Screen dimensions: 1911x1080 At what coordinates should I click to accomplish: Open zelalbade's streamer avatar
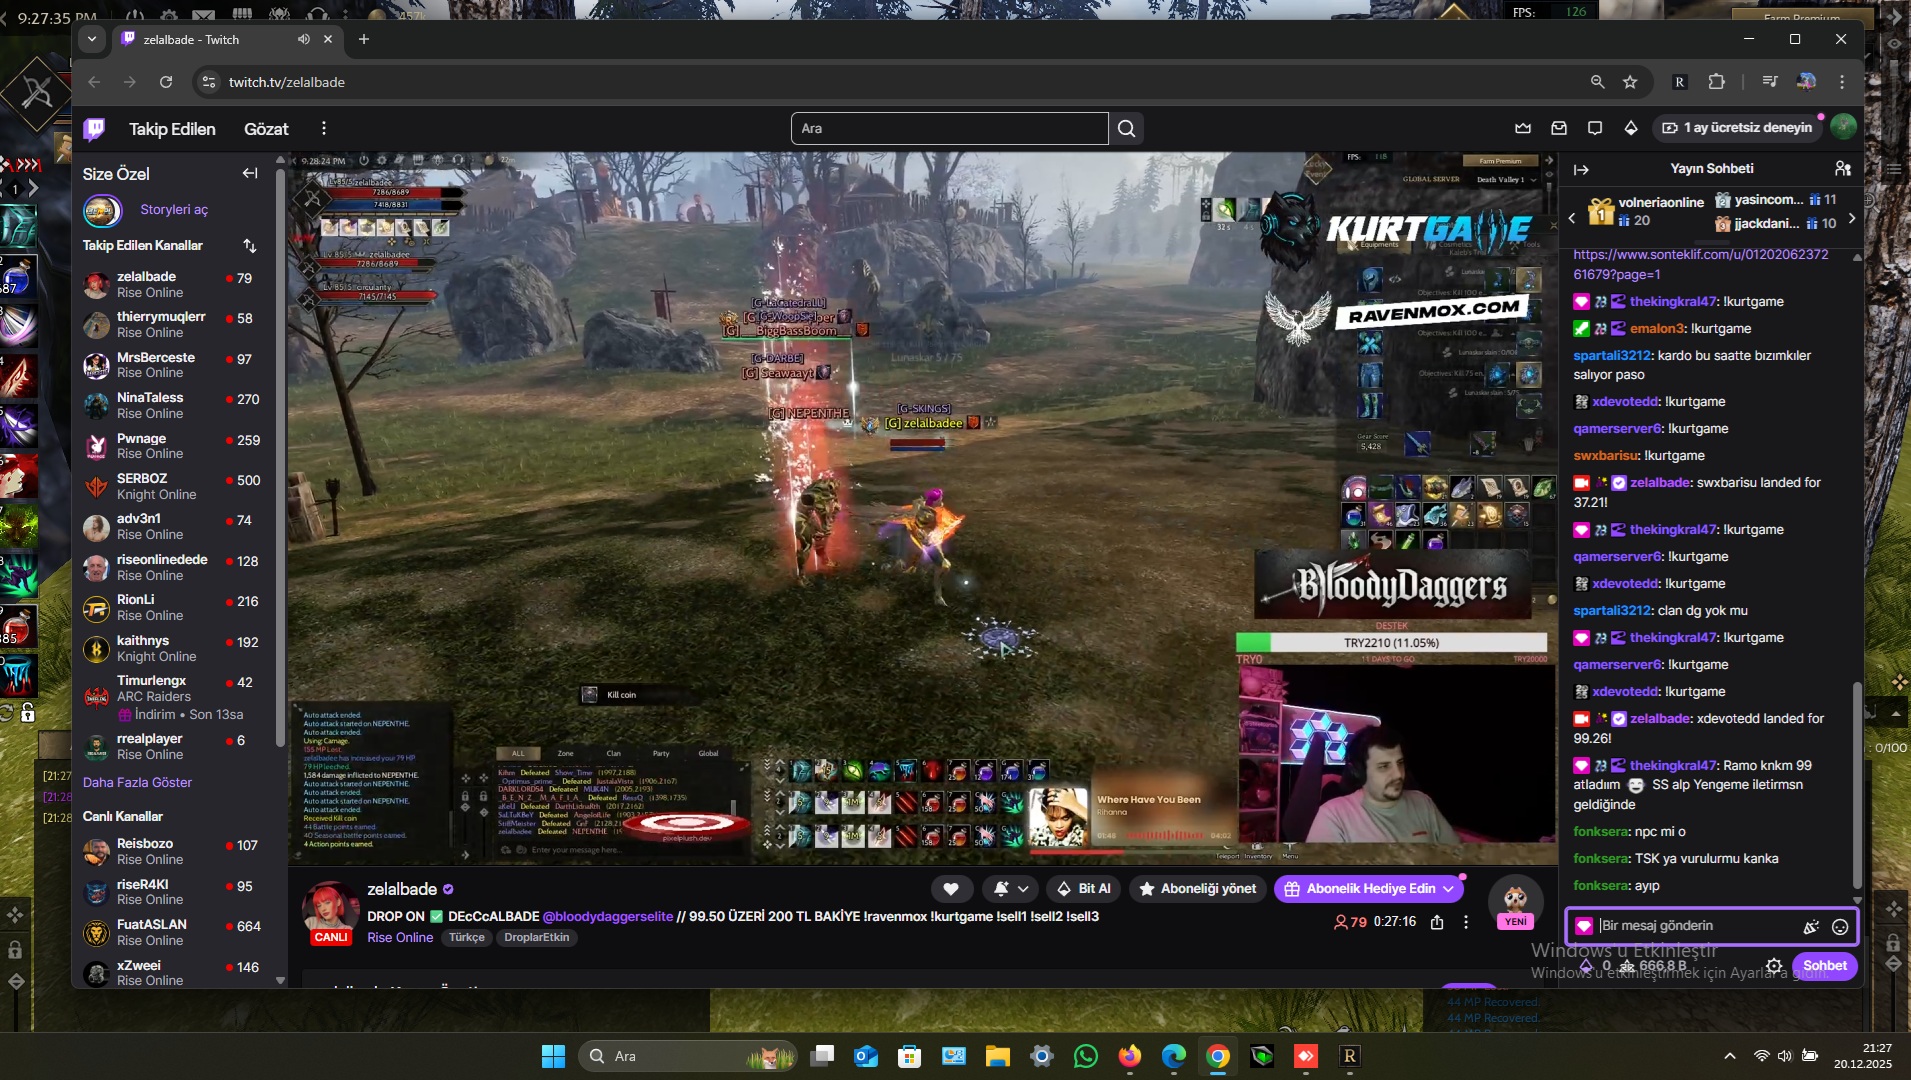330,906
